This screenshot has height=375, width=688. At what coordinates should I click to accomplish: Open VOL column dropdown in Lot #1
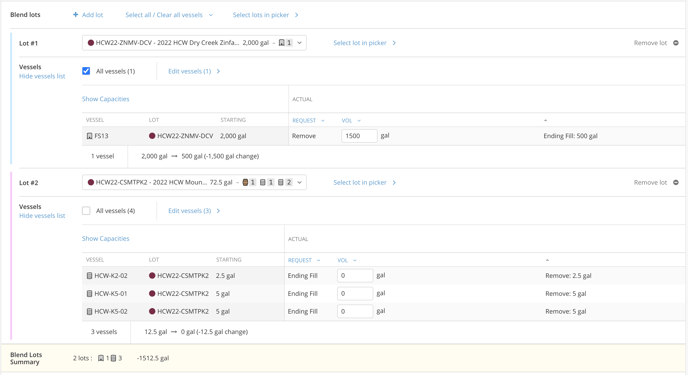point(351,120)
